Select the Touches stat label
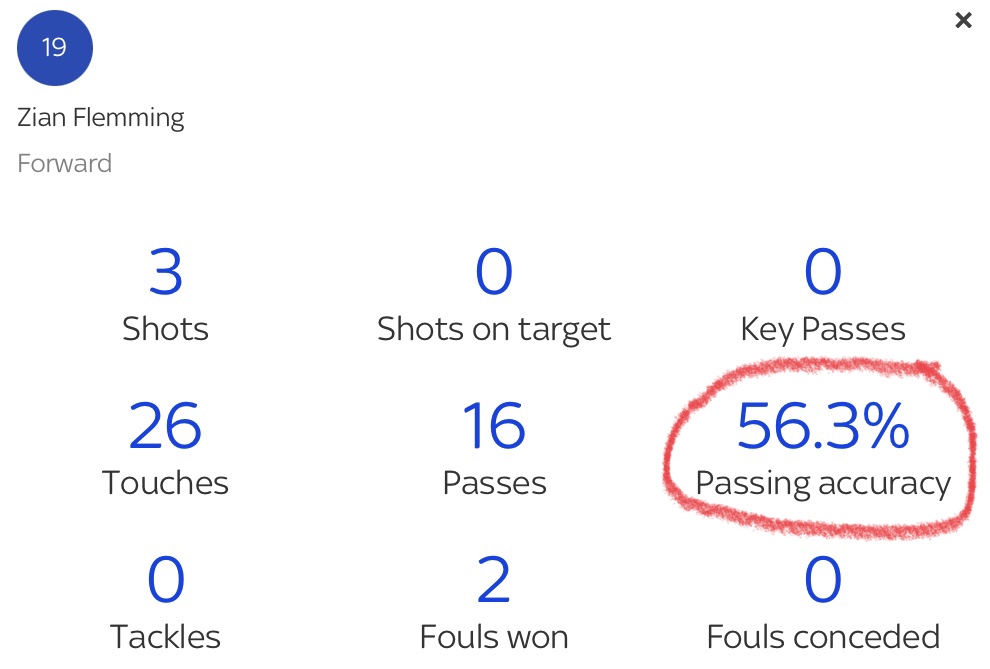This screenshot has width=990, height=669. pyautogui.click(x=166, y=483)
